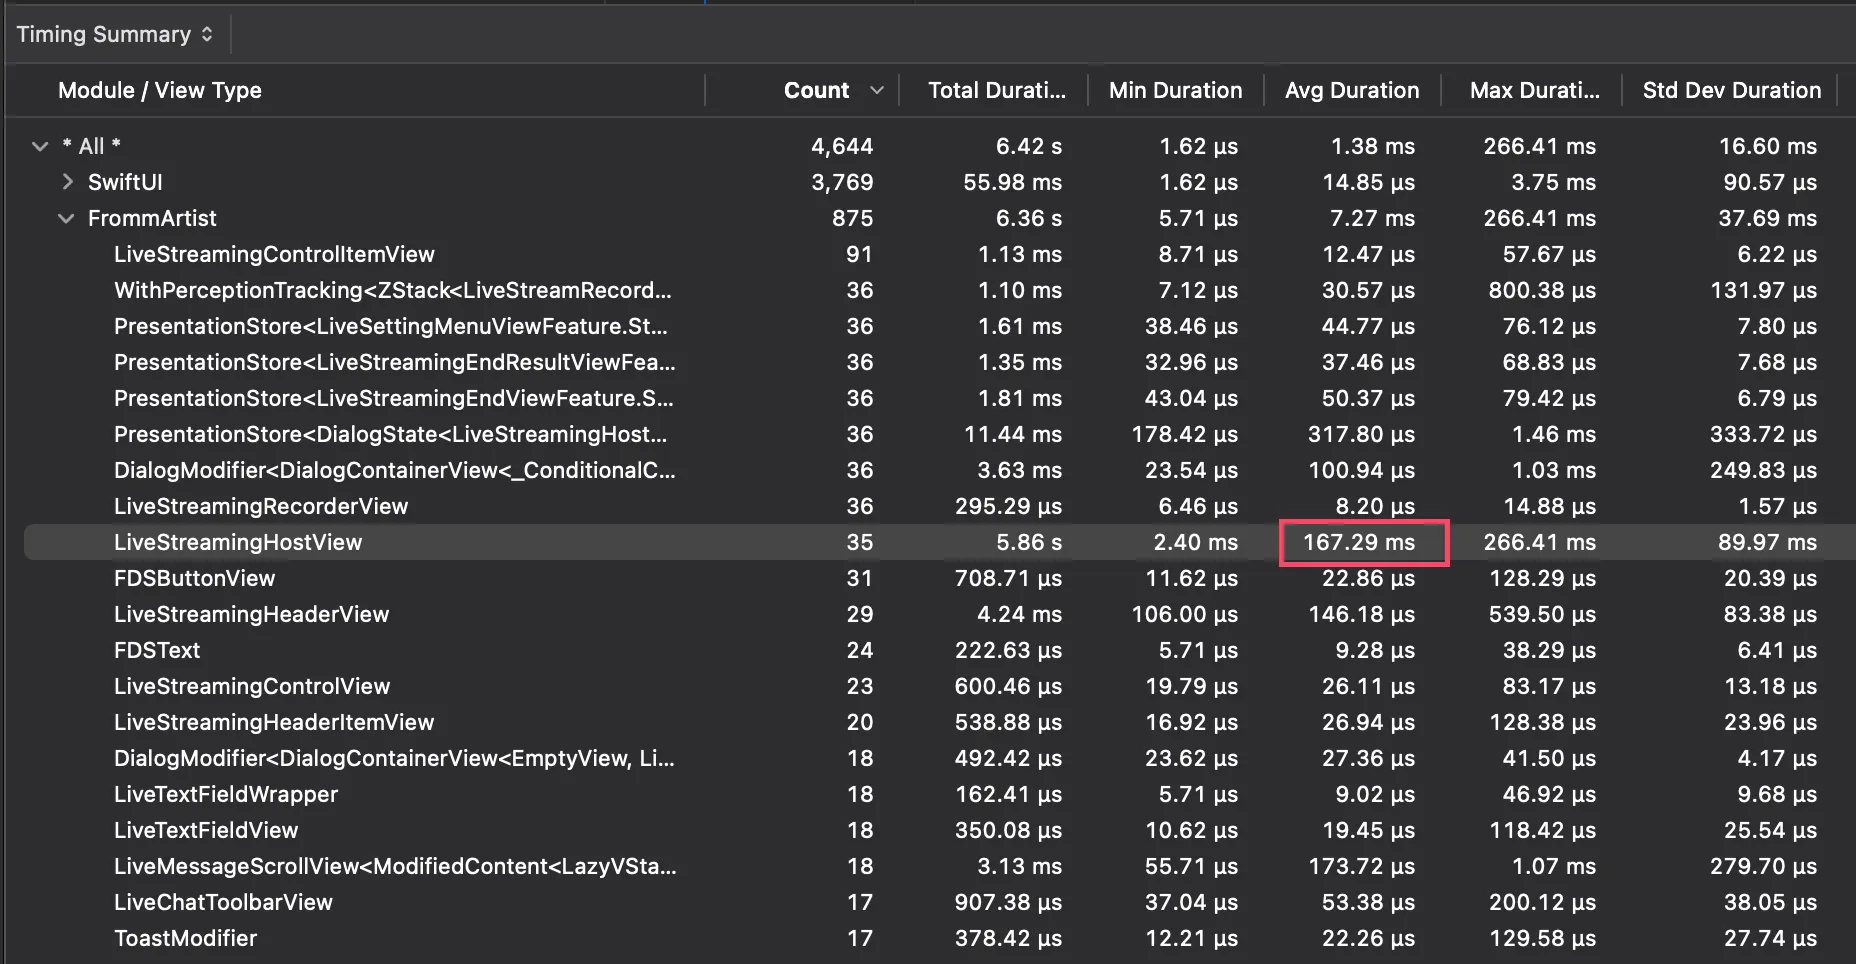Click the 6.36 s total of FrommArtist
This screenshot has width=1856, height=964.
tap(1029, 218)
